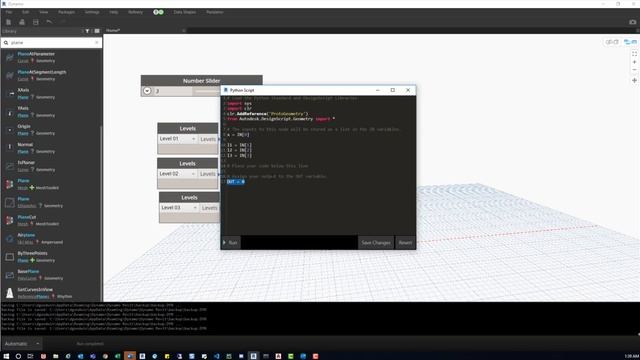Click the Levels output port of Level 03 node
This screenshot has width=640, height=360.
coord(210,208)
